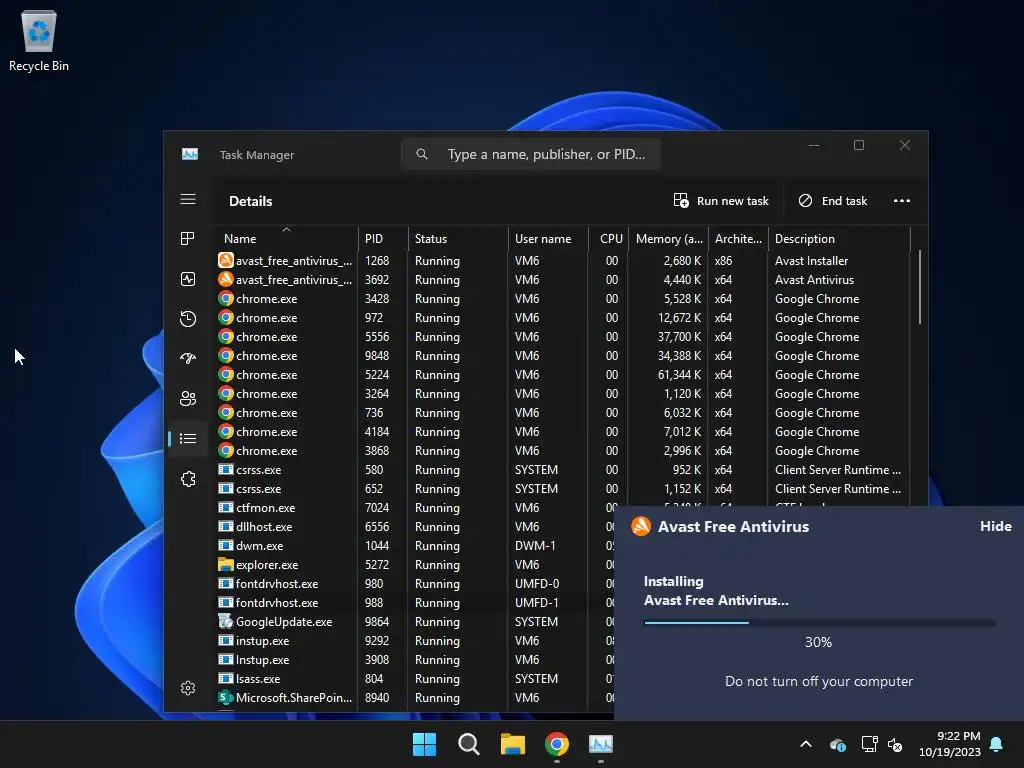
Task: Sort by the Description column header
Action: tap(839, 239)
